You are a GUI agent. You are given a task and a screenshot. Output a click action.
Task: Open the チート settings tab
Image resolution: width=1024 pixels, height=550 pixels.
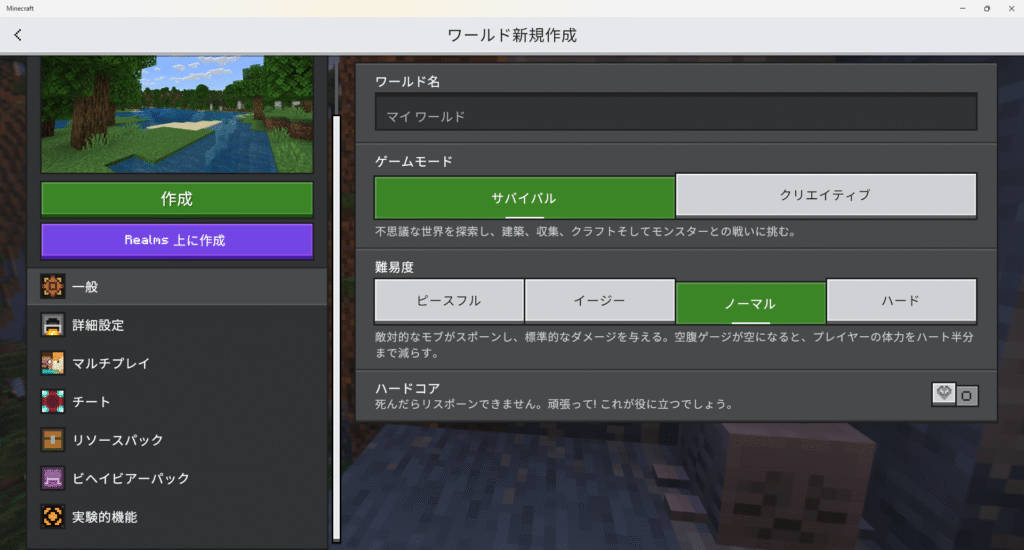(x=177, y=402)
